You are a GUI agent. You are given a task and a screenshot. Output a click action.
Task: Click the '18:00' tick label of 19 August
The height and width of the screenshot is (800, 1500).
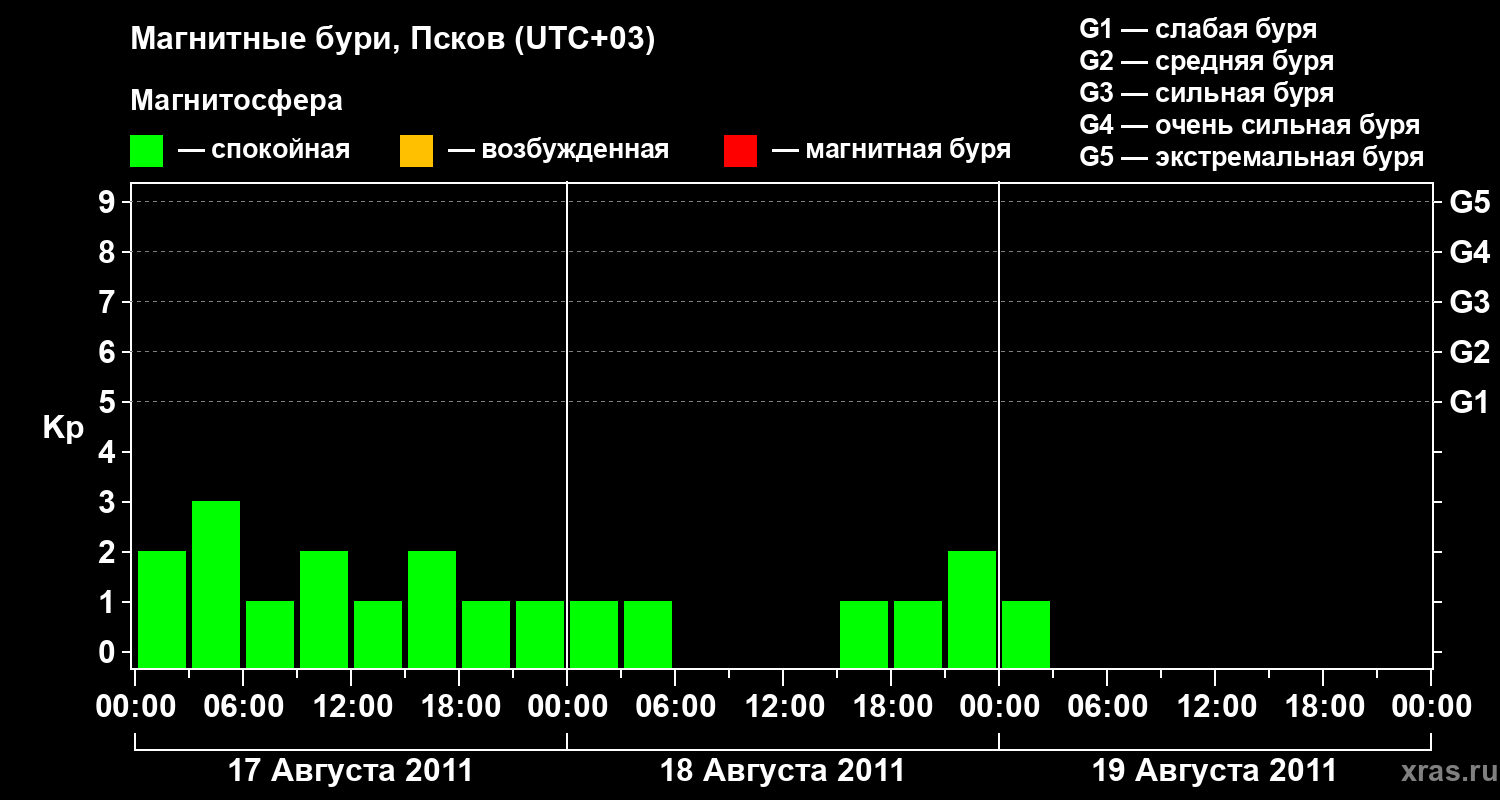coord(1323,707)
